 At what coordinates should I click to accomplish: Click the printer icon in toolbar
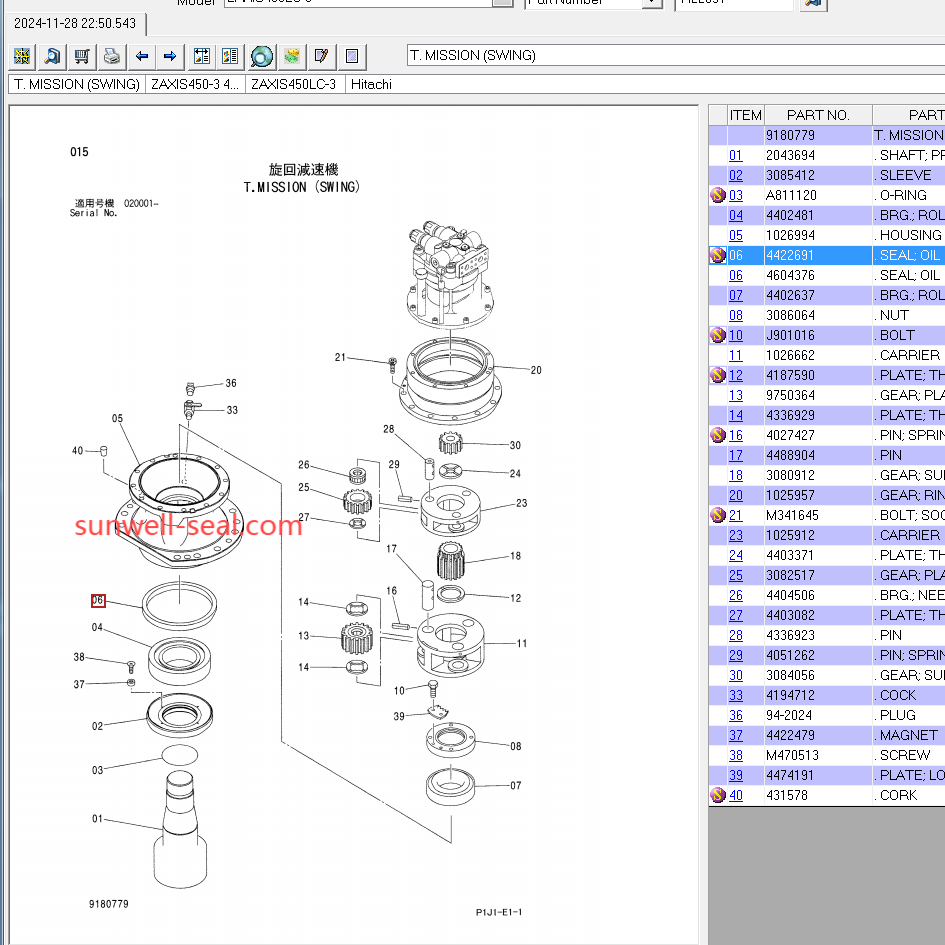click(x=112, y=56)
